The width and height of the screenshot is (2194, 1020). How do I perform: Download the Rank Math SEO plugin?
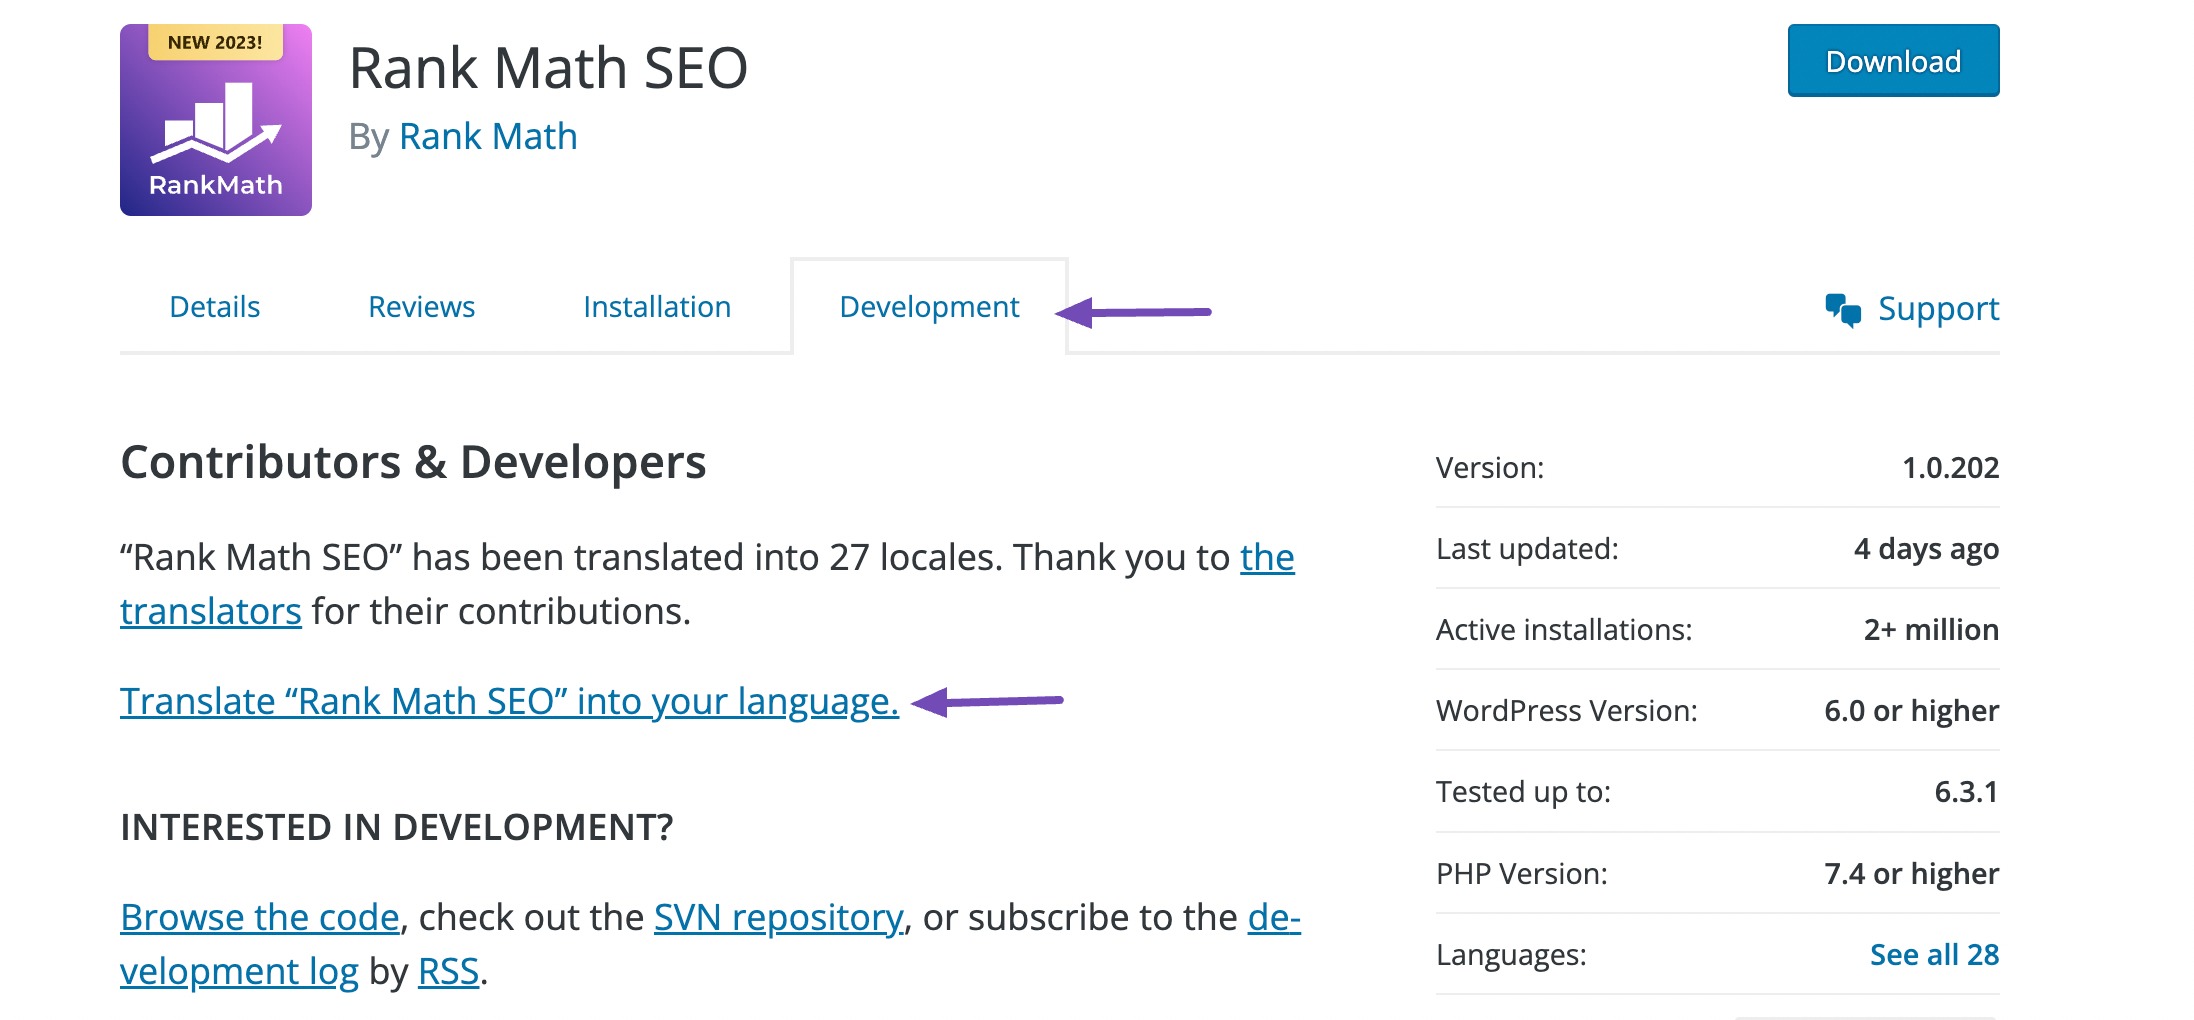click(1893, 61)
